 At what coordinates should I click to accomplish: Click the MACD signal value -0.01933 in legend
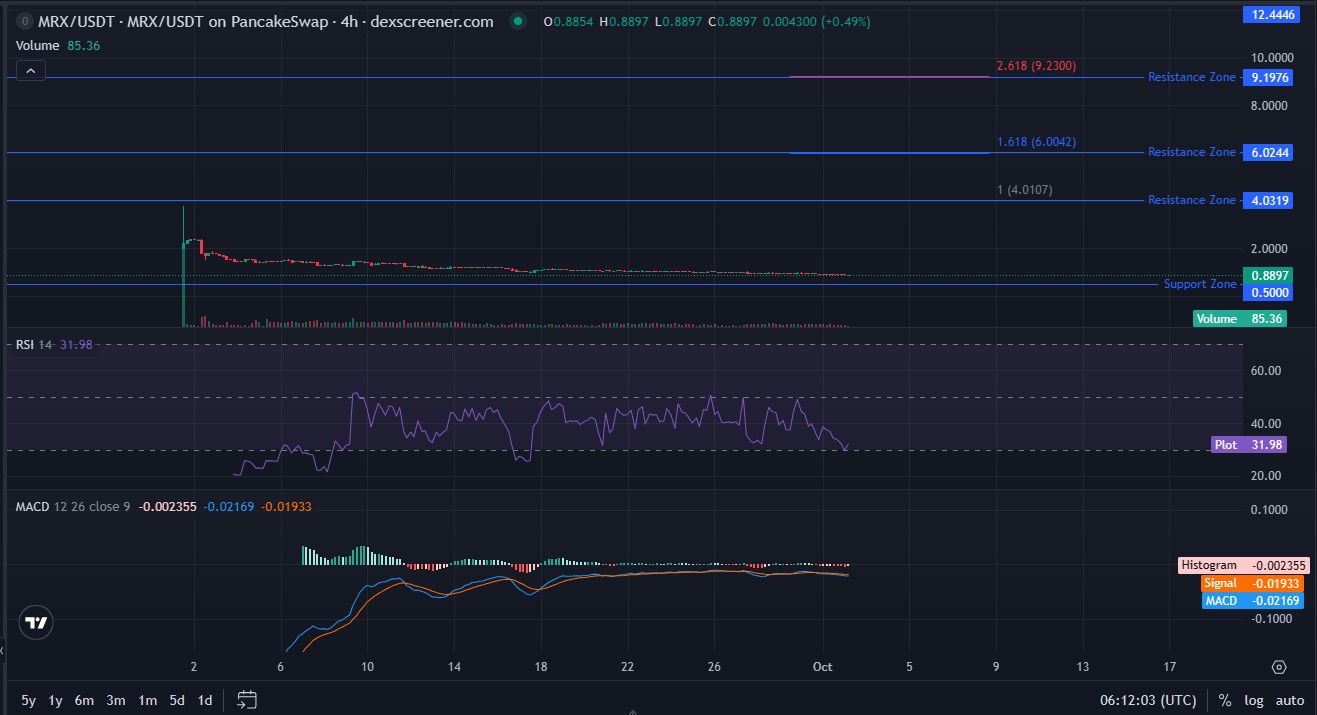point(286,507)
